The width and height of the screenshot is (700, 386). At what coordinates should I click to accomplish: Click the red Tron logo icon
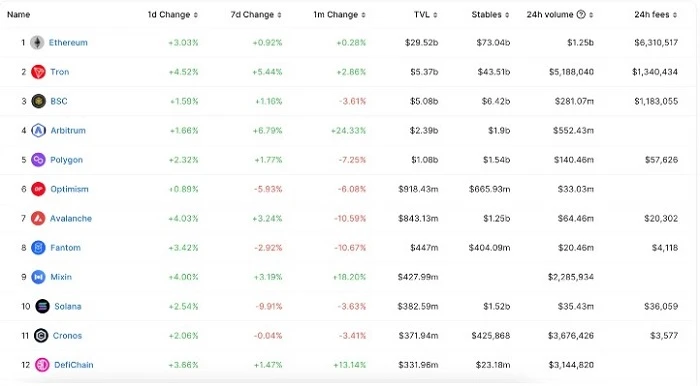[x=38, y=72]
